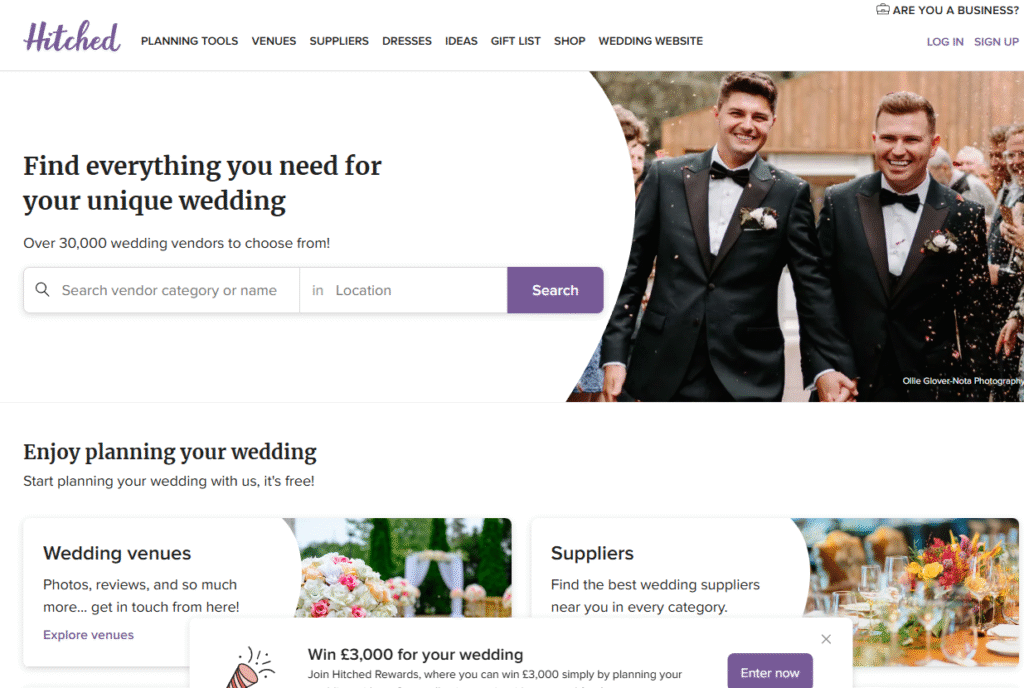The image size is (1024, 688).
Task: Click the briefcase business icon
Action: (882, 9)
